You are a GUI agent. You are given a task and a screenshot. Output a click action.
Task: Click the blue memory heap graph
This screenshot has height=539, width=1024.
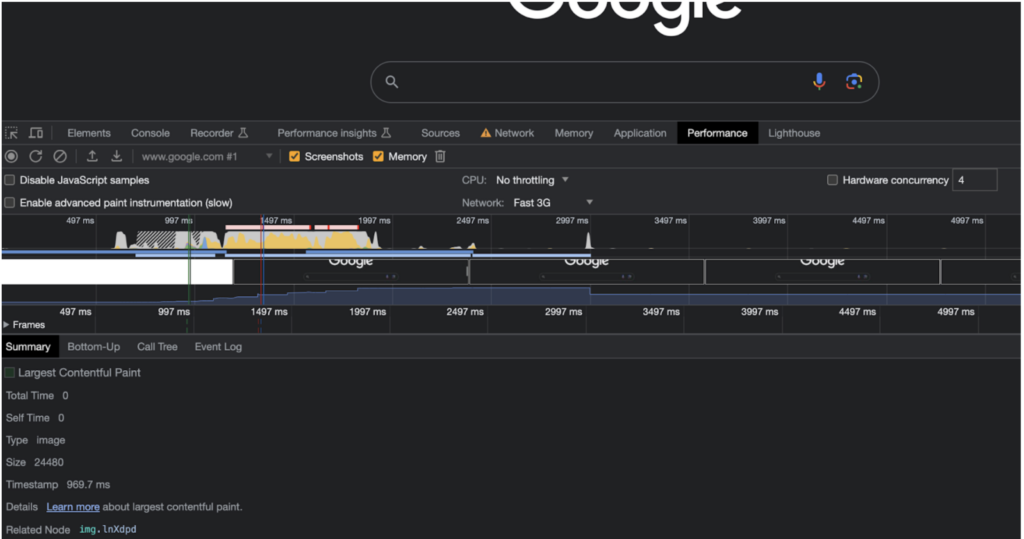[509, 295]
